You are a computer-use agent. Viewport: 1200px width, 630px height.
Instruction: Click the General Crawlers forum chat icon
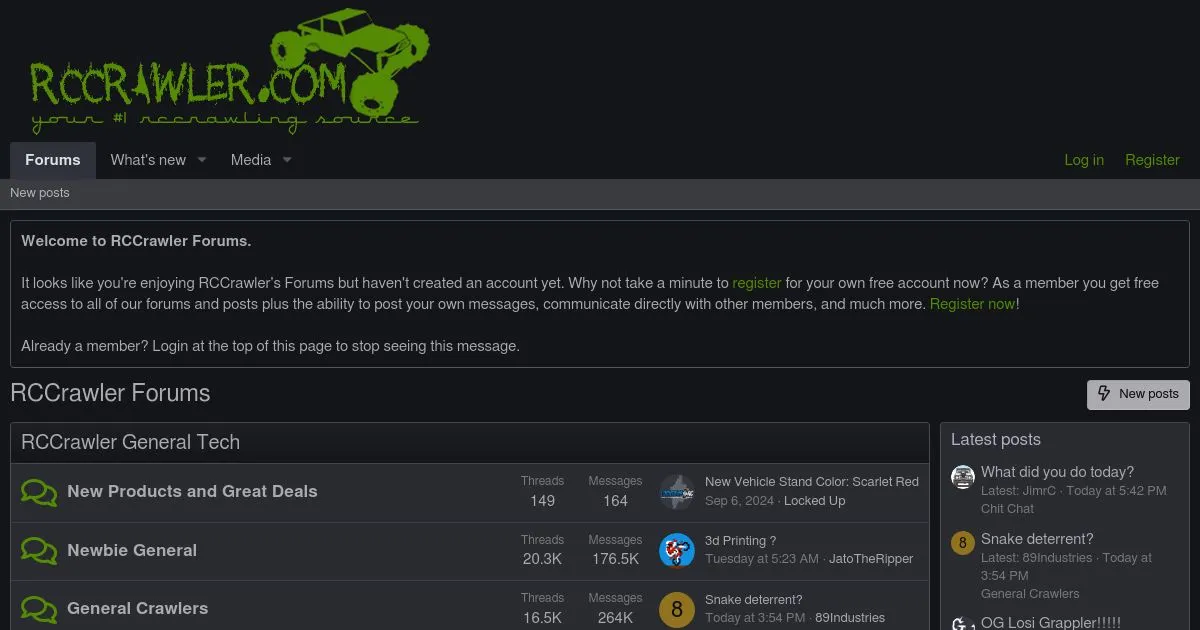[39, 609]
